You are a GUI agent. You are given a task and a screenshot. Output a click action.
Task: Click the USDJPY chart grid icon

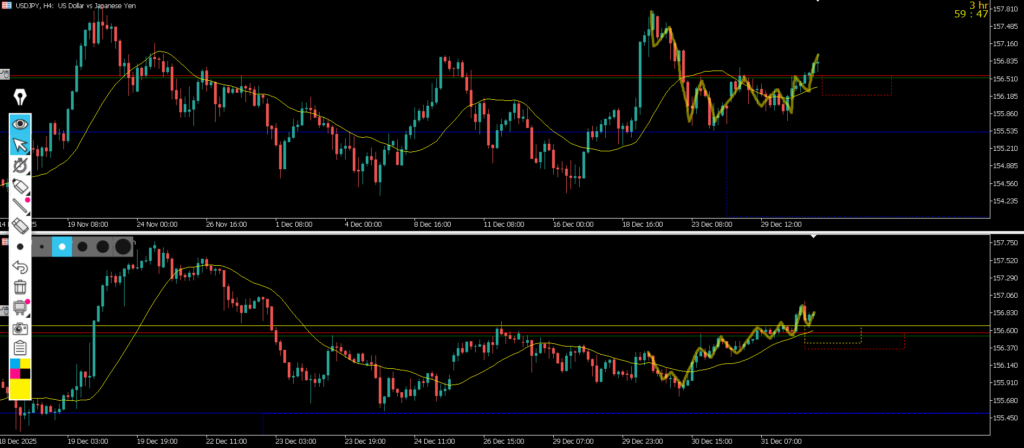[8, 6]
